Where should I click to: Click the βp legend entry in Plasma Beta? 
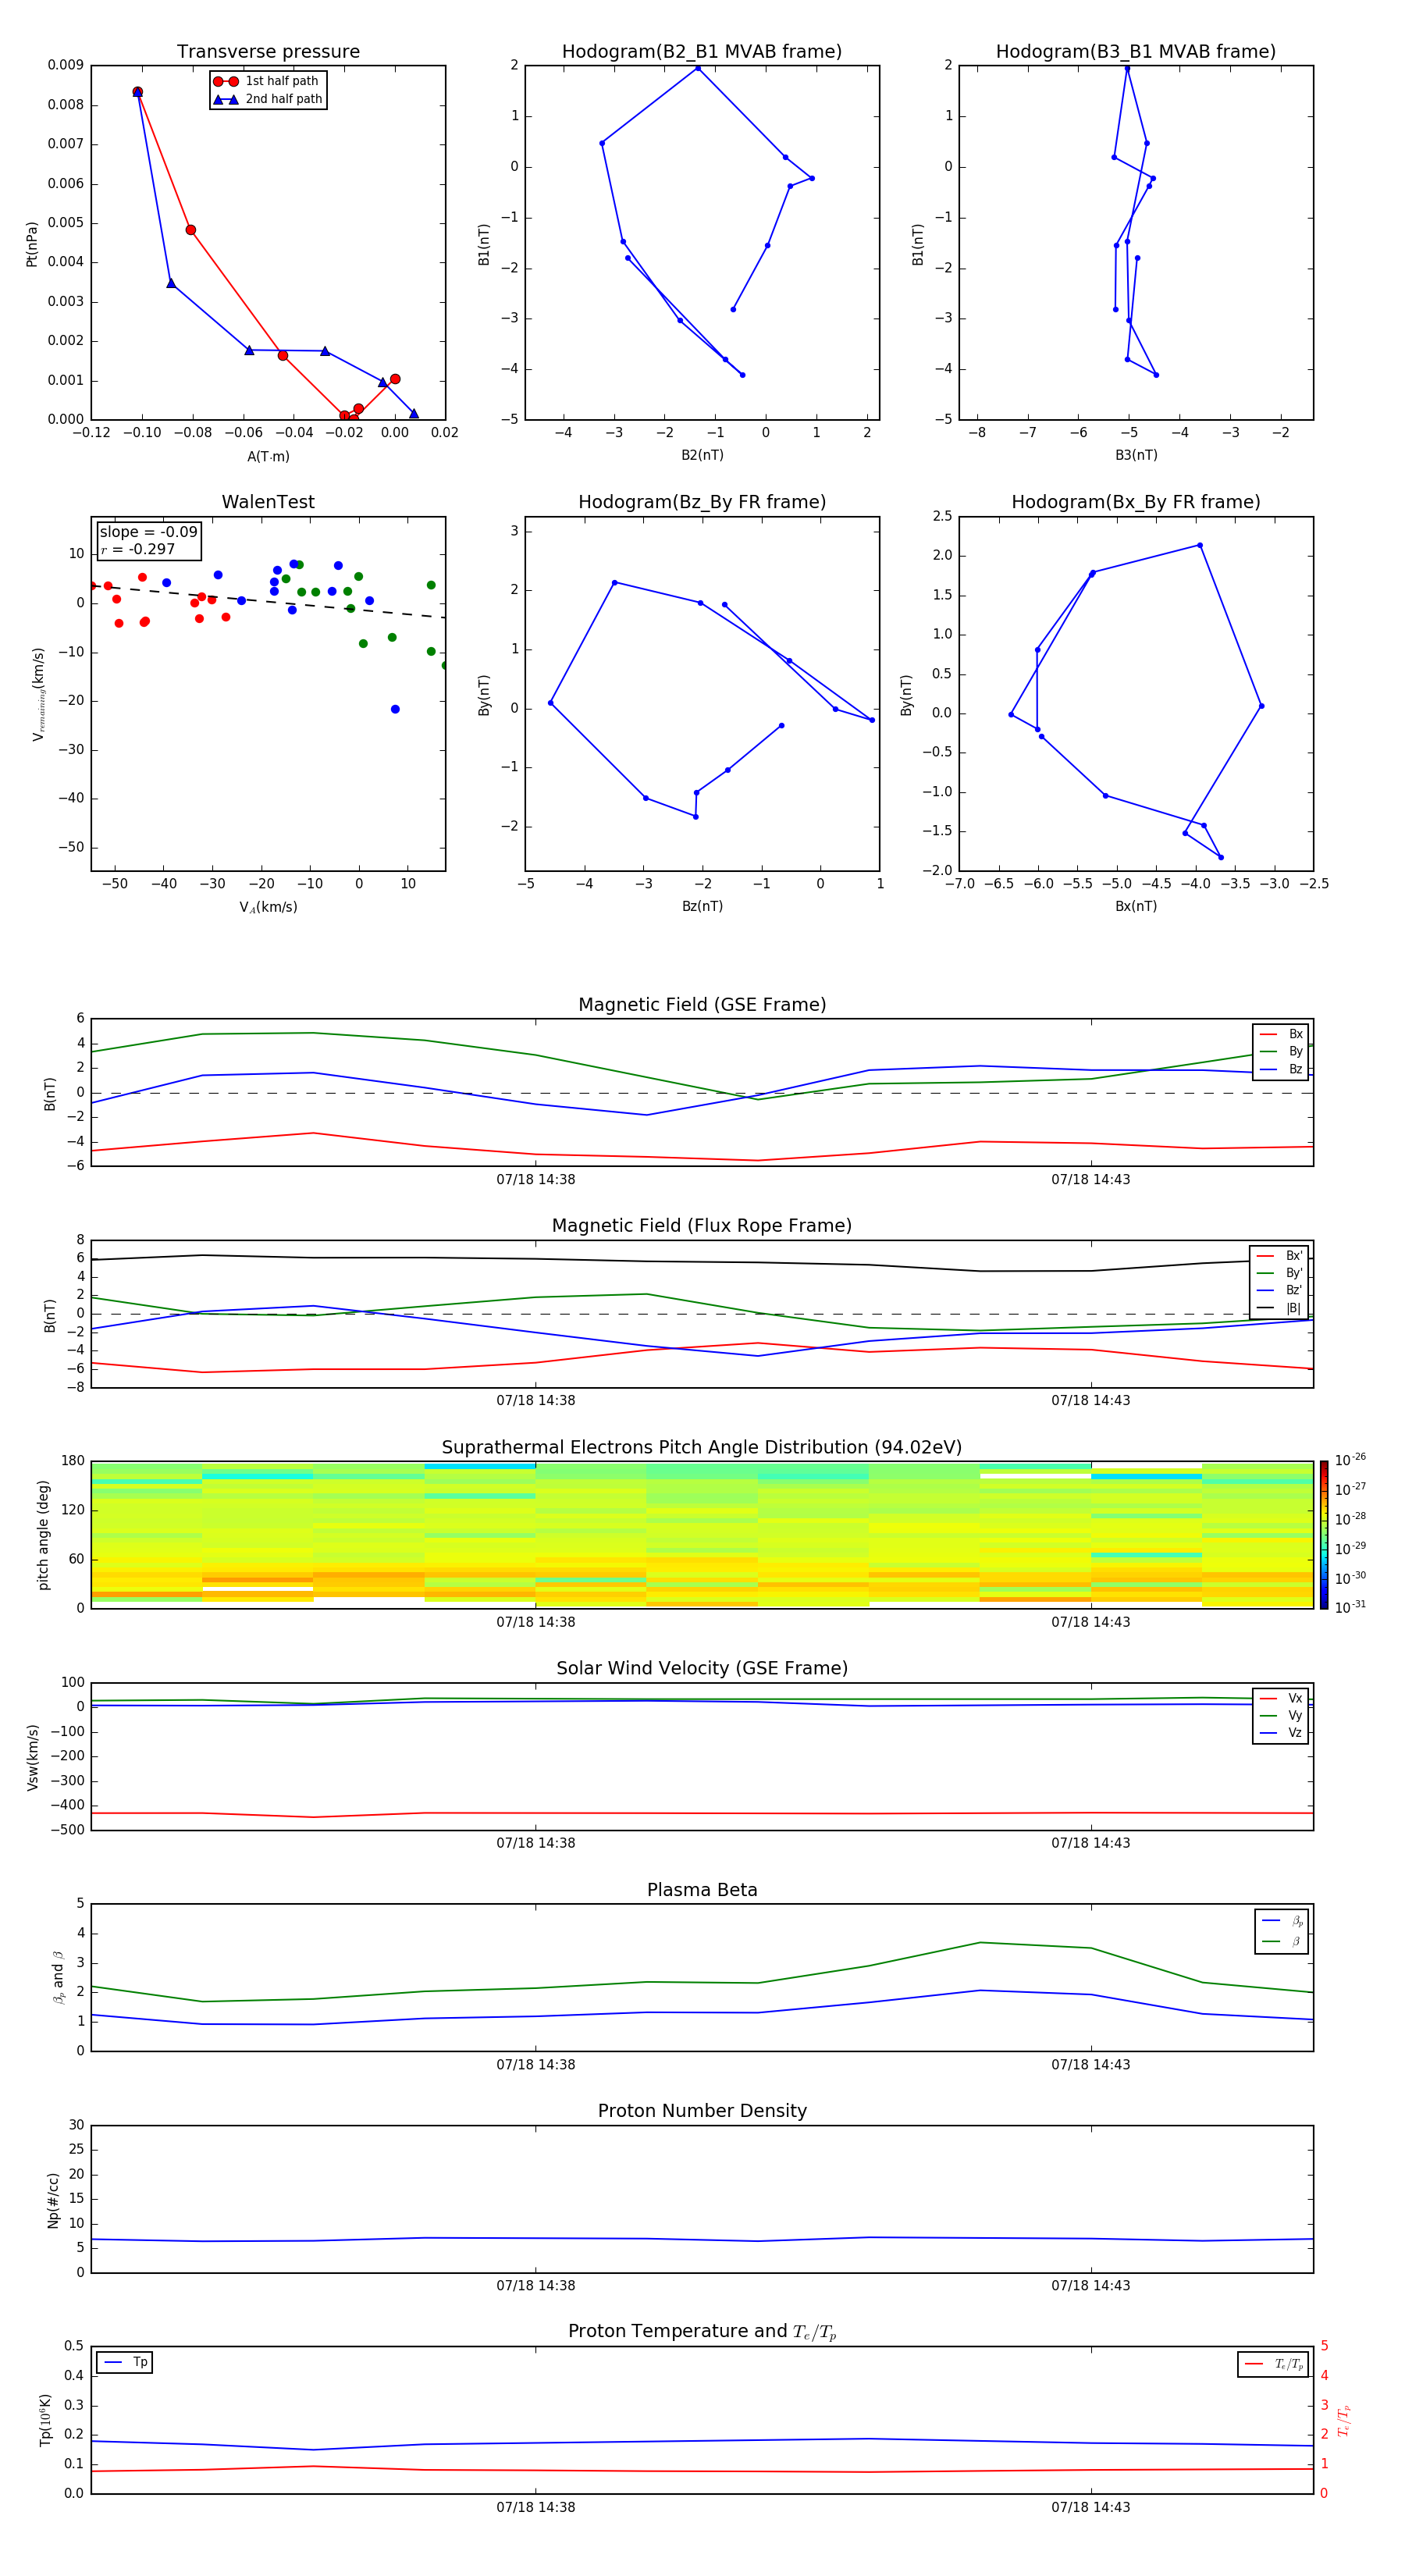pyautogui.click(x=1282, y=1920)
